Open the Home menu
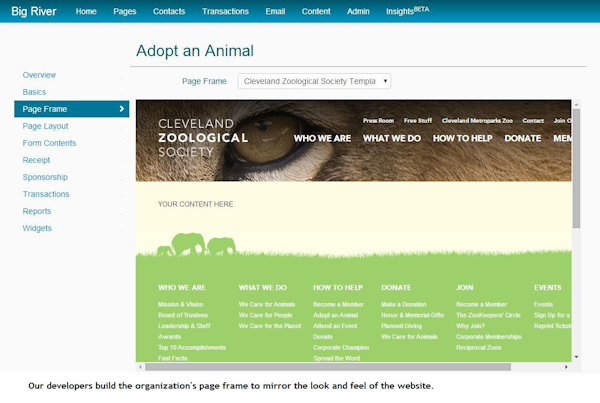 click(86, 11)
